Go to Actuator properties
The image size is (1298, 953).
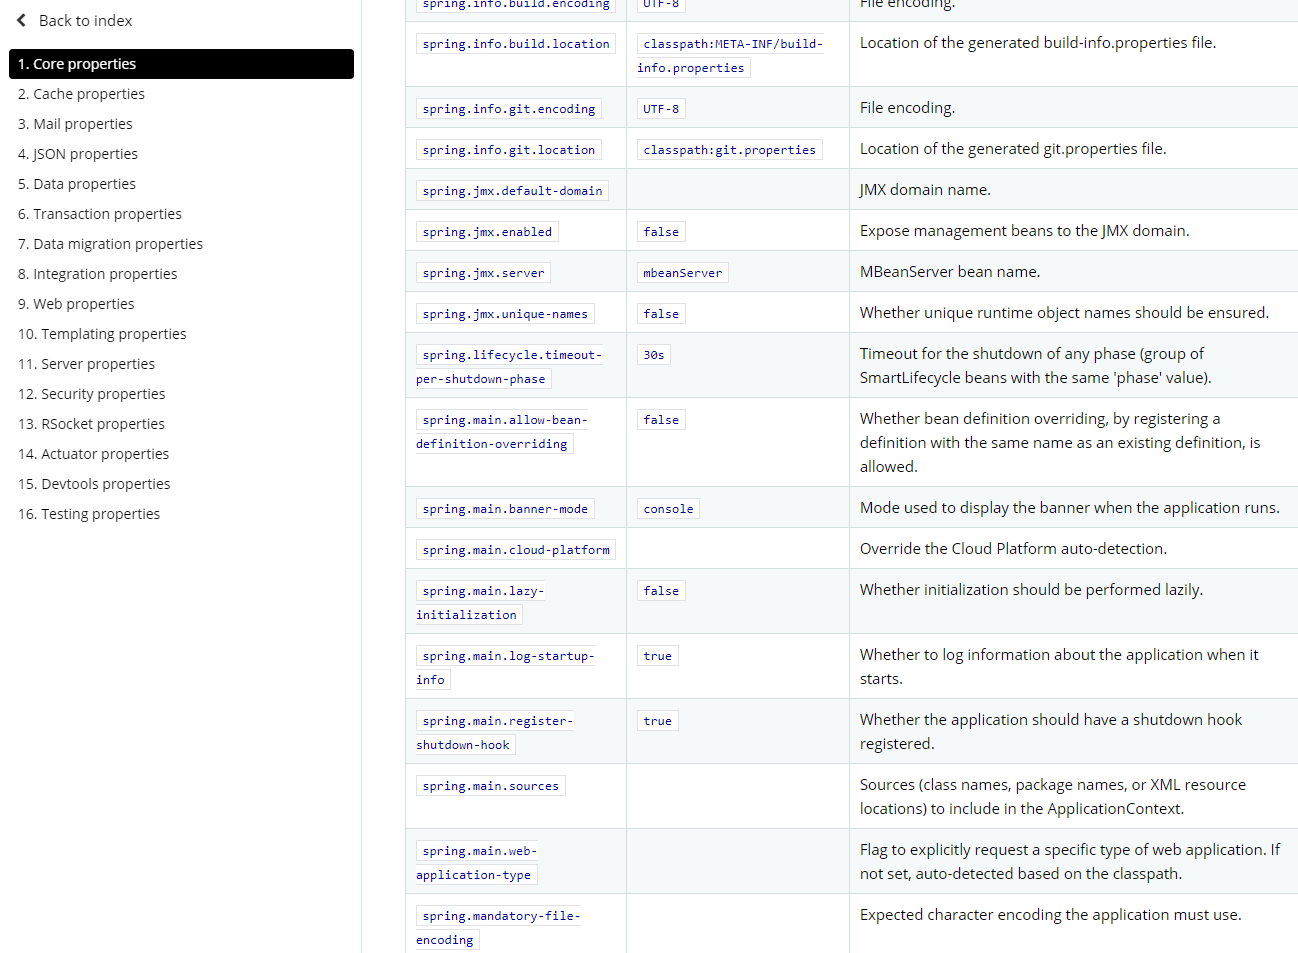(x=93, y=454)
